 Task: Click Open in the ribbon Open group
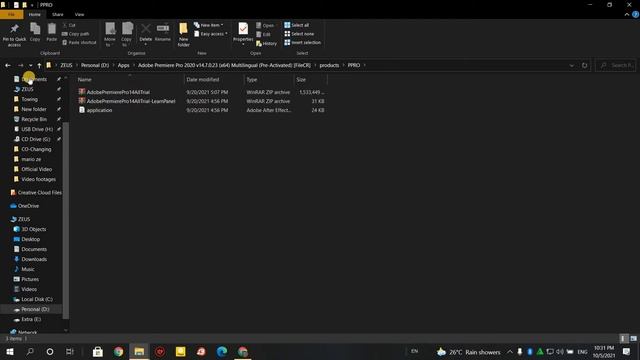click(265, 25)
